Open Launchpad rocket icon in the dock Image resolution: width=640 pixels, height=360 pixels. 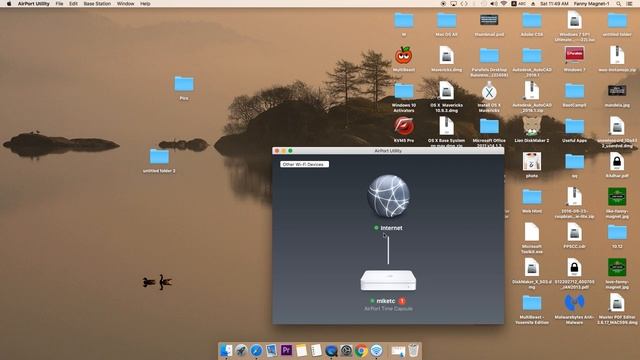[241, 350]
